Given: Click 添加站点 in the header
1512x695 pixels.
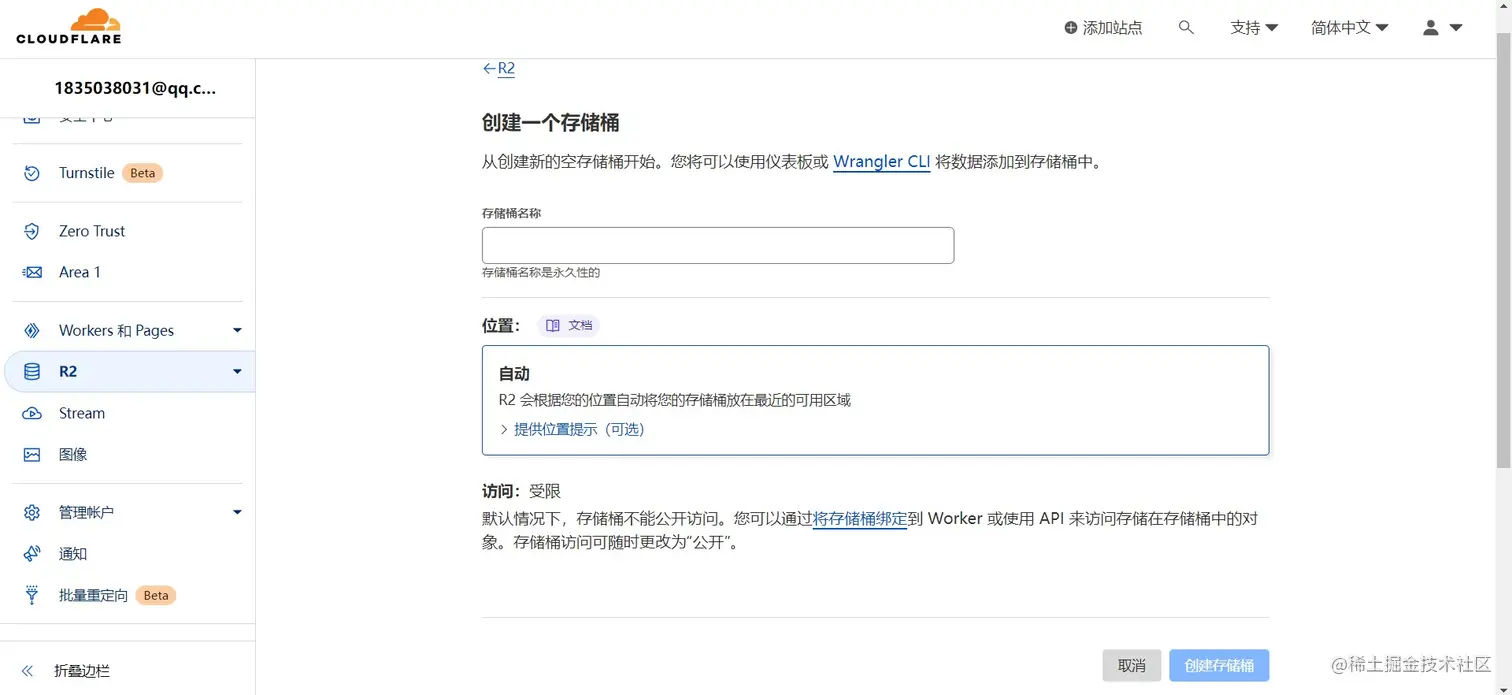Looking at the screenshot, I should [x=1103, y=28].
